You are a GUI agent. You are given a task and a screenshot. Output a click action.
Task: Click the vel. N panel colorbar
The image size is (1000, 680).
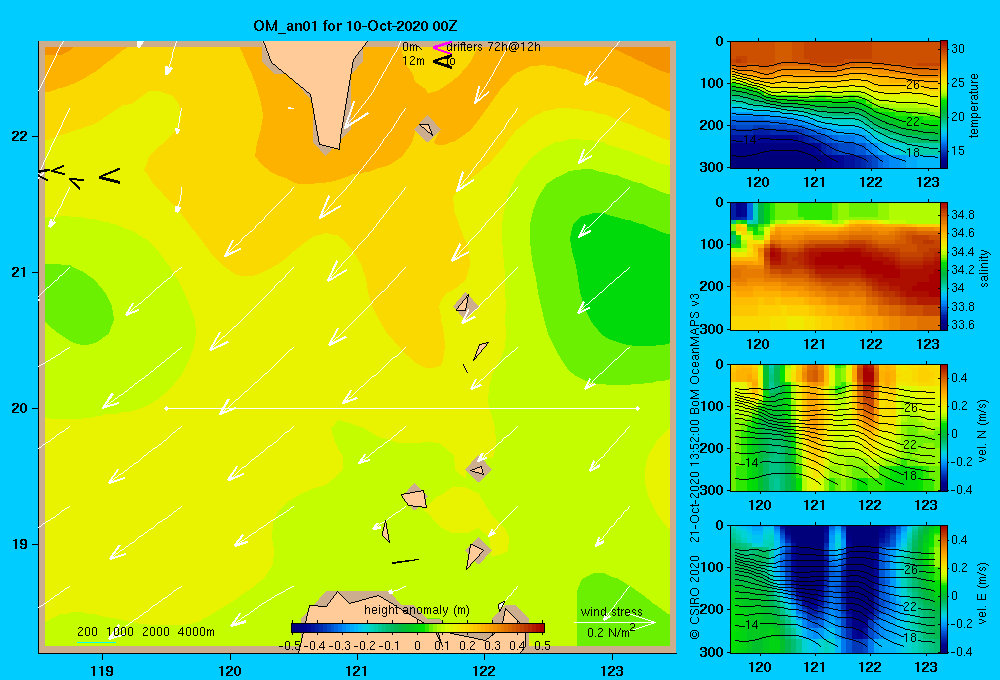point(944,427)
